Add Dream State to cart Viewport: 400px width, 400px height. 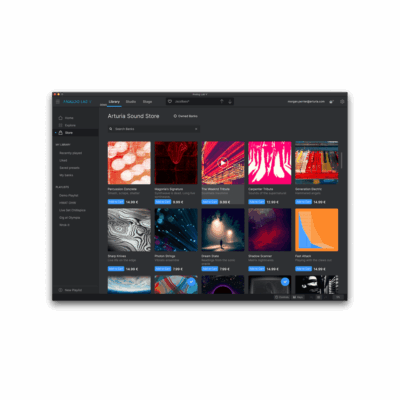click(210, 269)
